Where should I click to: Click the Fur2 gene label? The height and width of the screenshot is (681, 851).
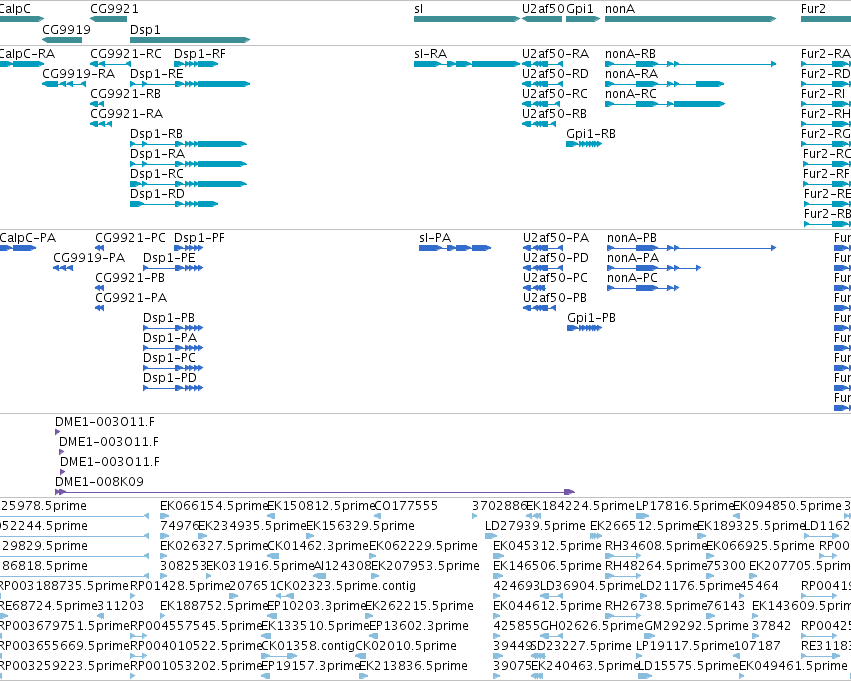813,9
